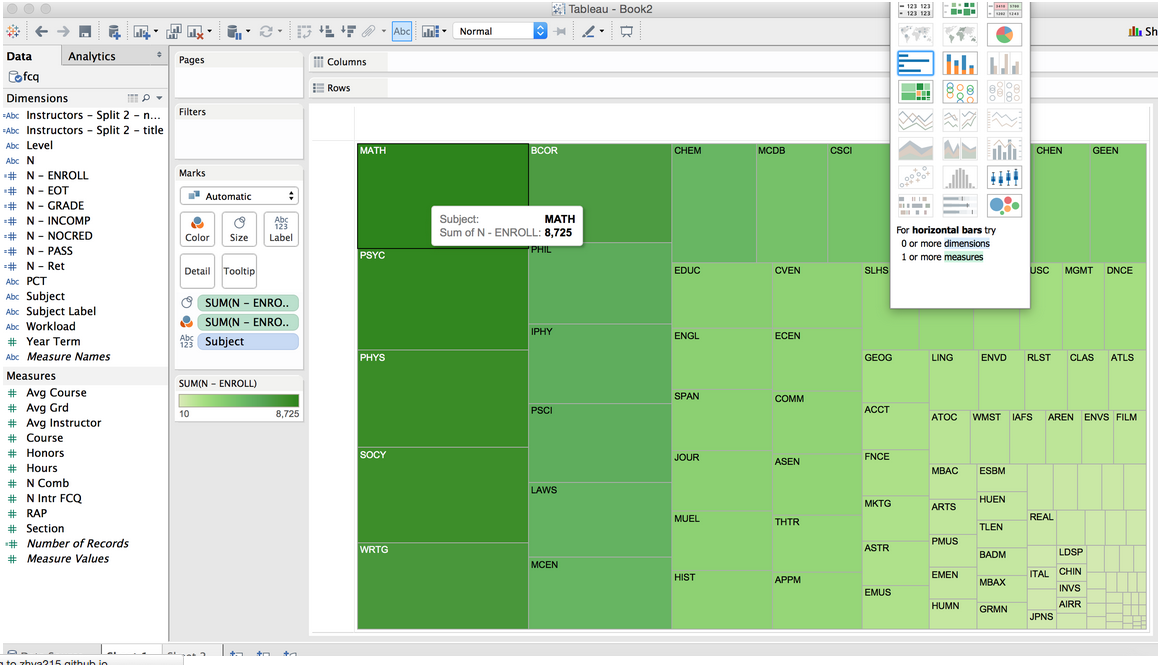The height and width of the screenshot is (665, 1165).
Task: Open the Normal view size dropdown
Action: 540,32
